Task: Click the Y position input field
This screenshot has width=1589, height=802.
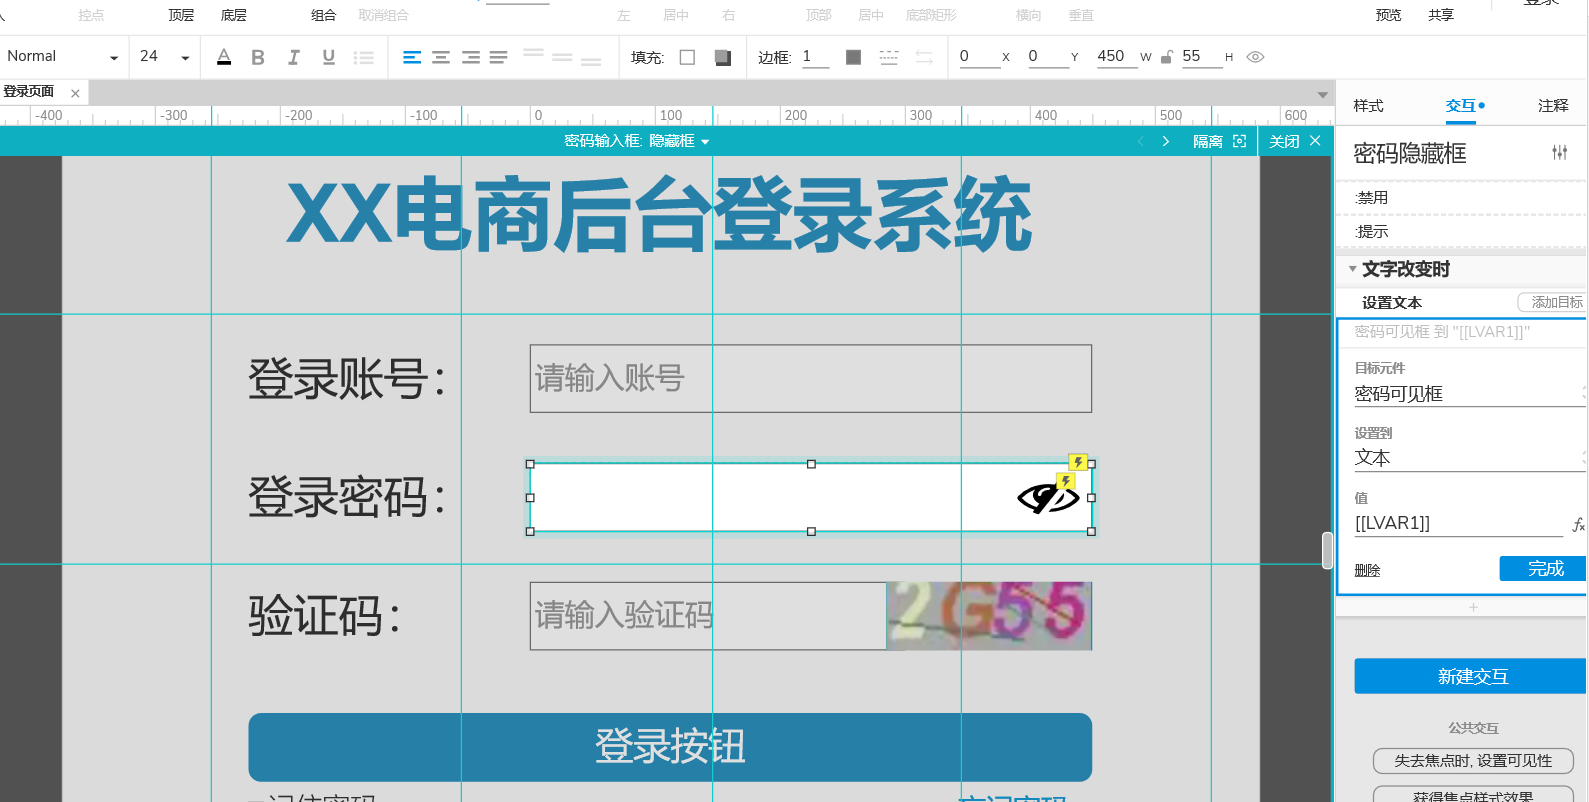Action: [x=1048, y=57]
